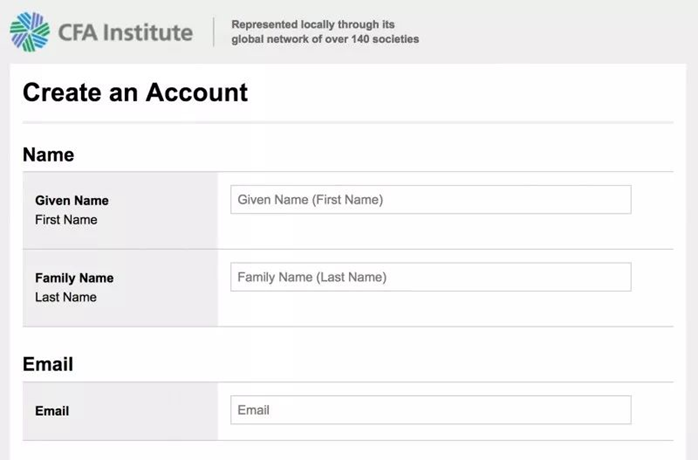Click the First Name sublabel text
Image resolution: width=698 pixels, height=460 pixels.
click(x=66, y=220)
